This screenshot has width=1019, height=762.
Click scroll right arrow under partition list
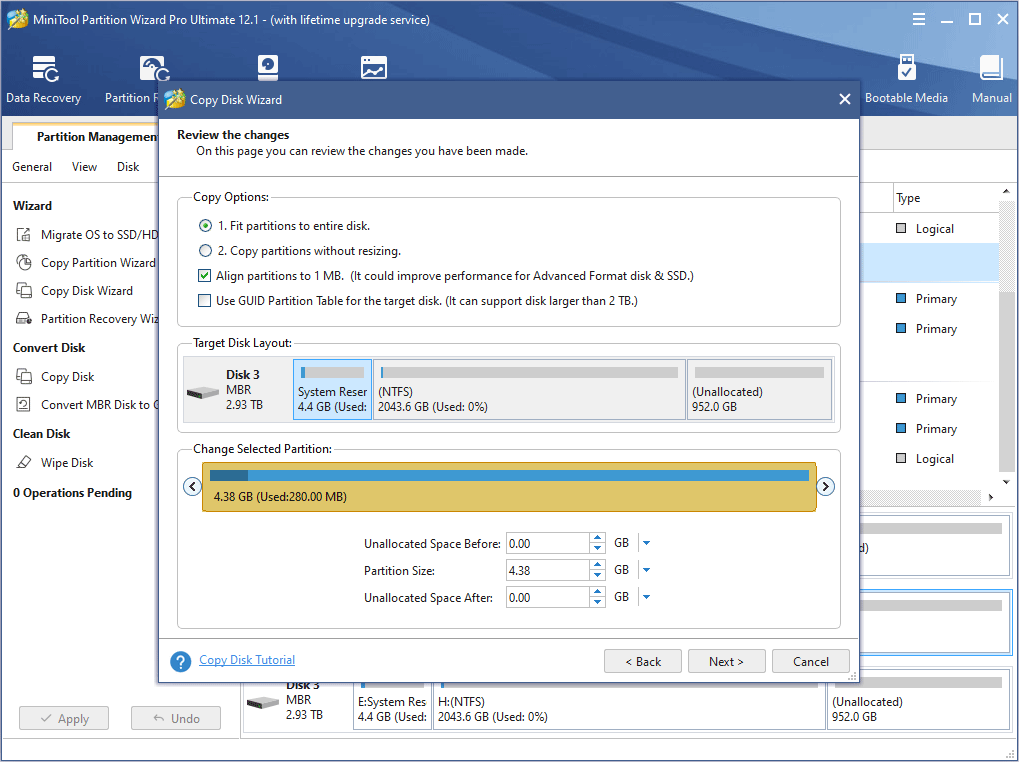pyautogui.click(x=991, y=497)
